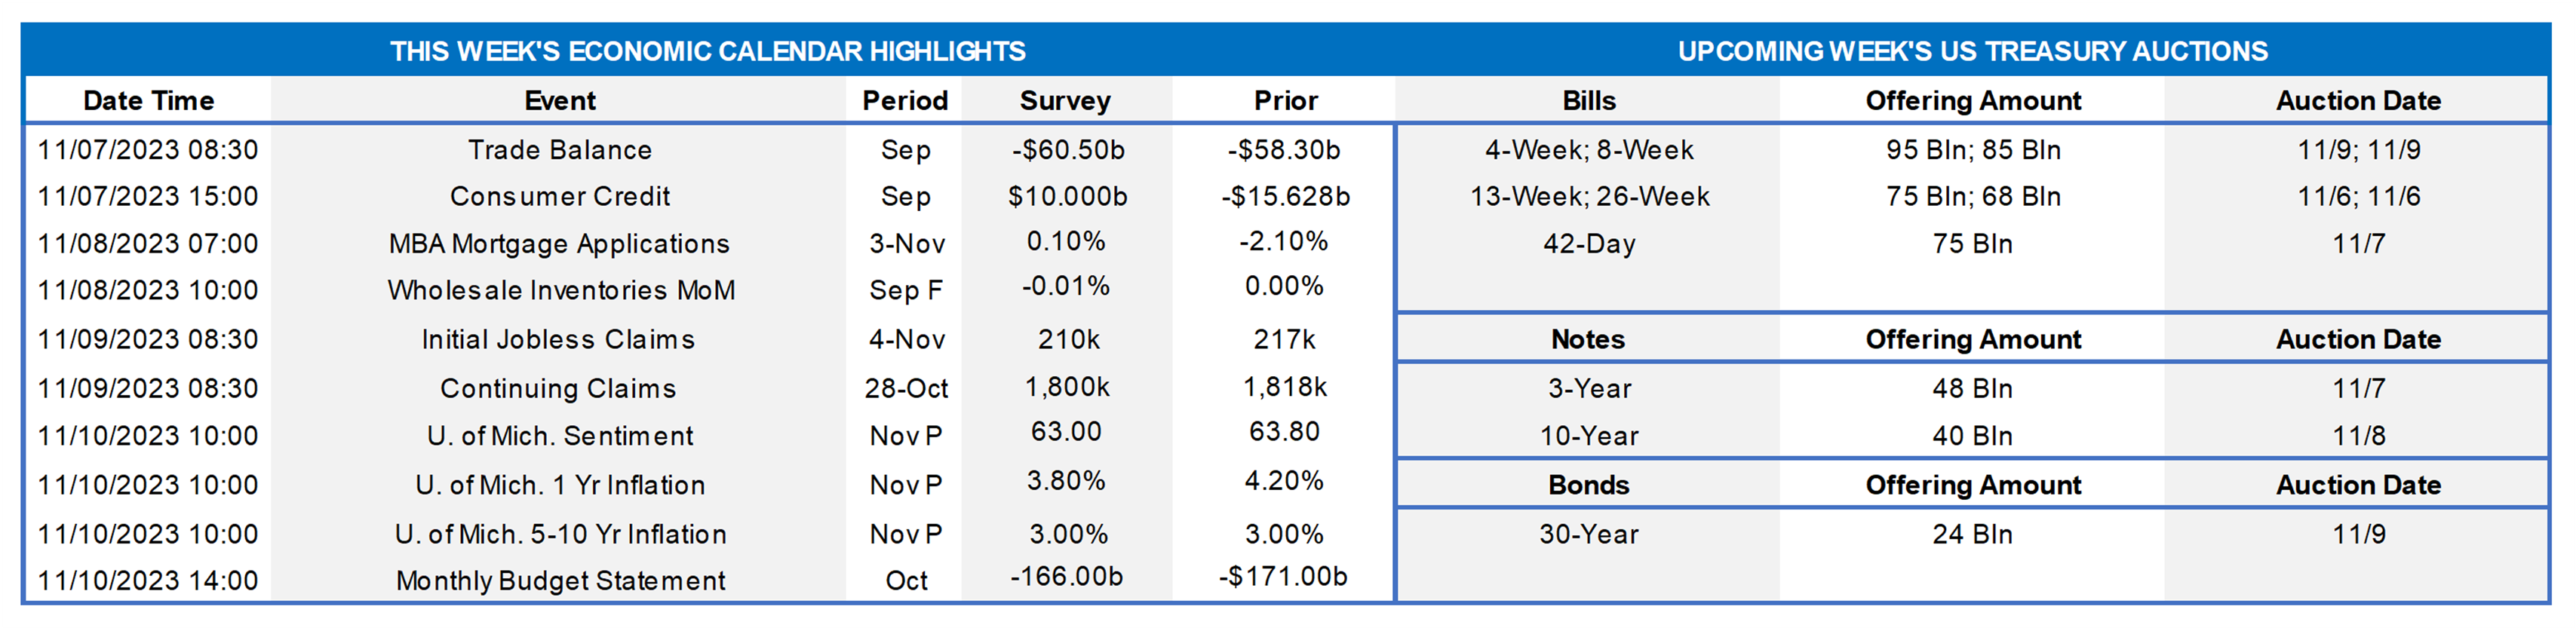The height and width of the screenshot is (628, 2576).
Task: Click the Period column header
Action: tap(905, 101)
